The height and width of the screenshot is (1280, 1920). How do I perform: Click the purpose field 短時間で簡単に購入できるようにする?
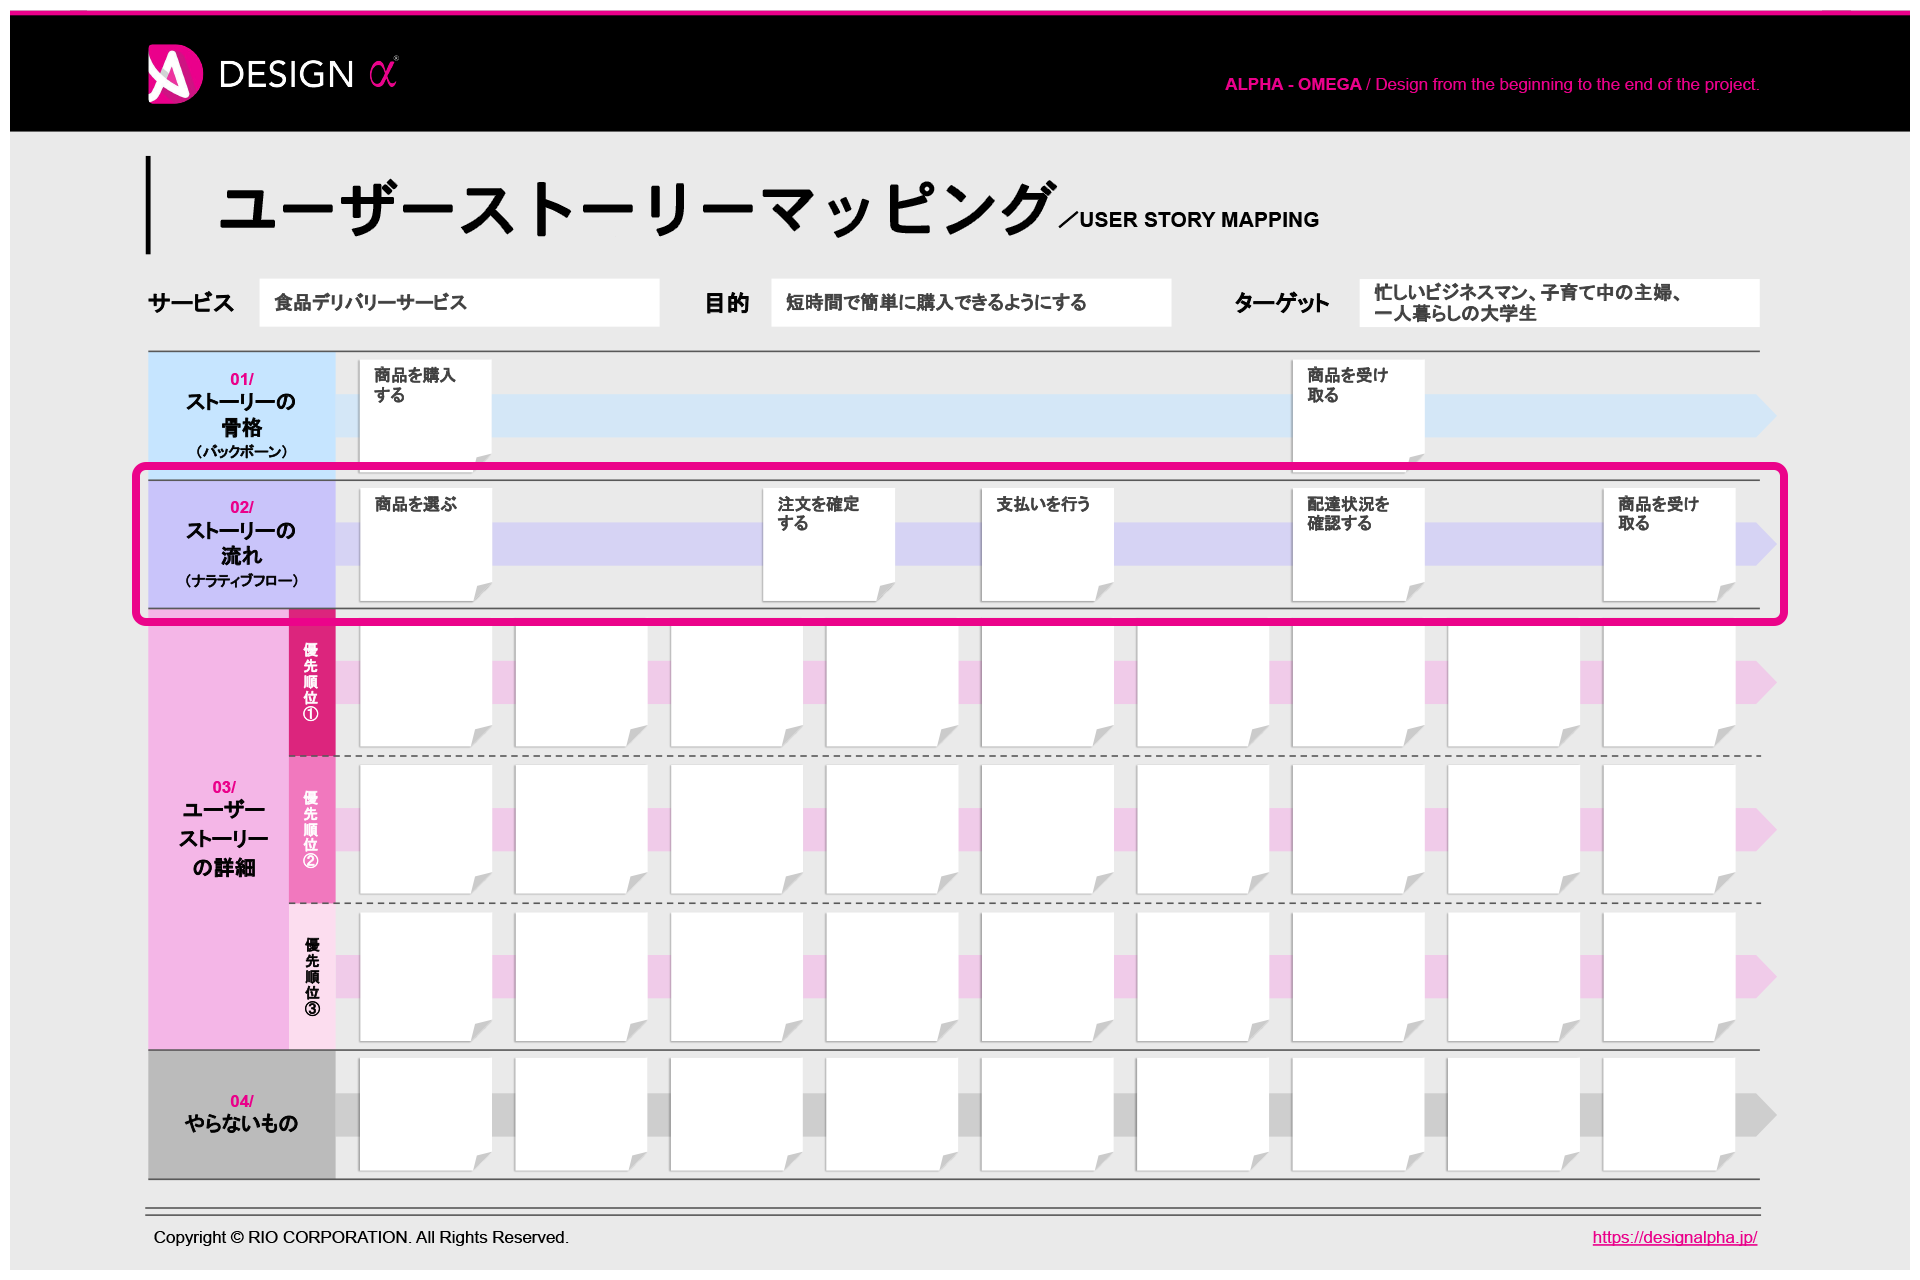pos(971,302)
